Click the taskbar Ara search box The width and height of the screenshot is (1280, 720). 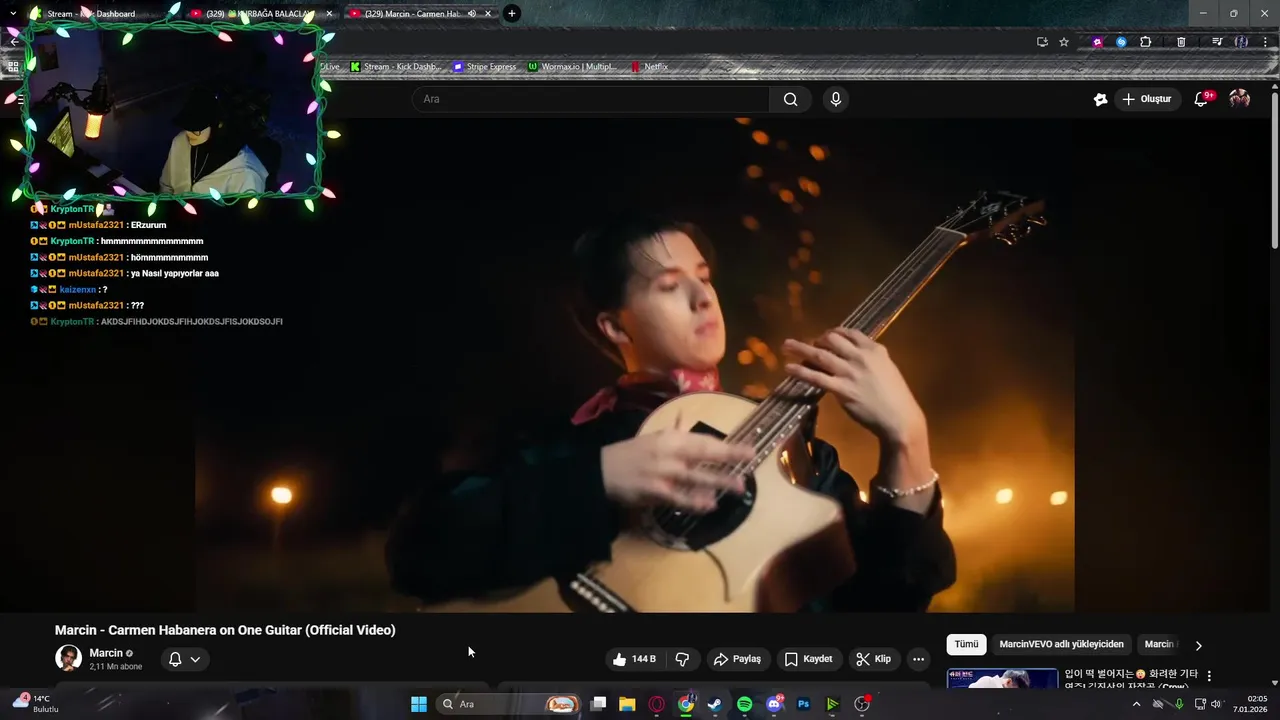coord(509,704)
